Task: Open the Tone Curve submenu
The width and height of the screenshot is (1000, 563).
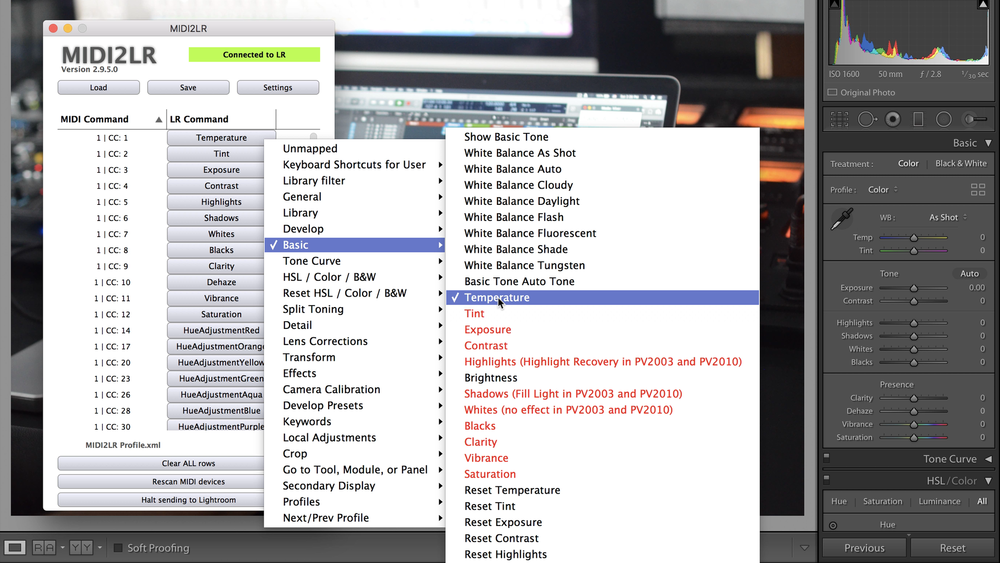Action: [355, 261]
